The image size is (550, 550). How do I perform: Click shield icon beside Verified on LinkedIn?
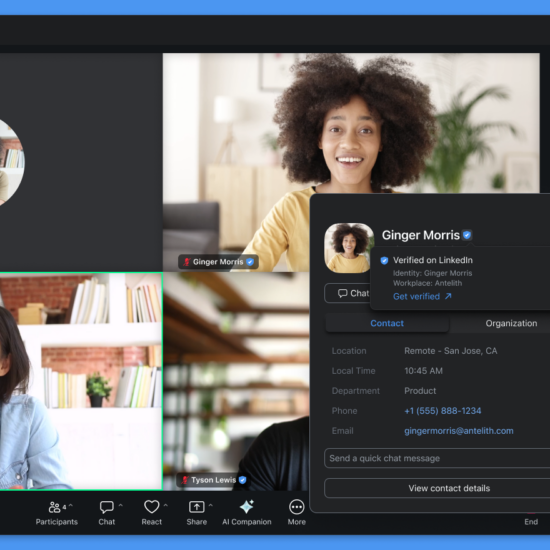[x=384, y=260]
